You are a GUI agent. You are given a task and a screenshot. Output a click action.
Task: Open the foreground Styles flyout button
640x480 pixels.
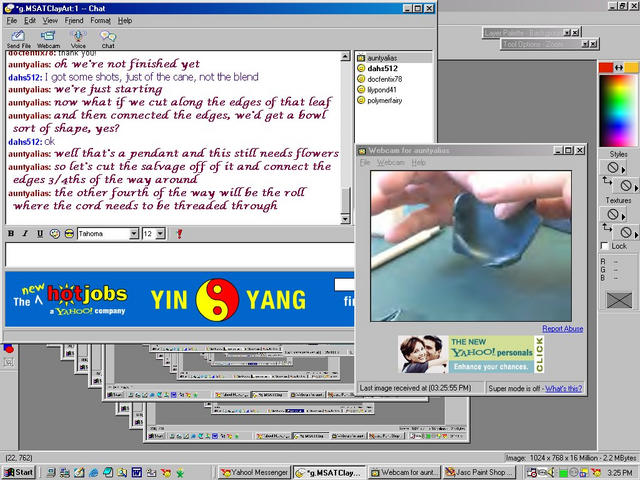(x=613, y=167)
